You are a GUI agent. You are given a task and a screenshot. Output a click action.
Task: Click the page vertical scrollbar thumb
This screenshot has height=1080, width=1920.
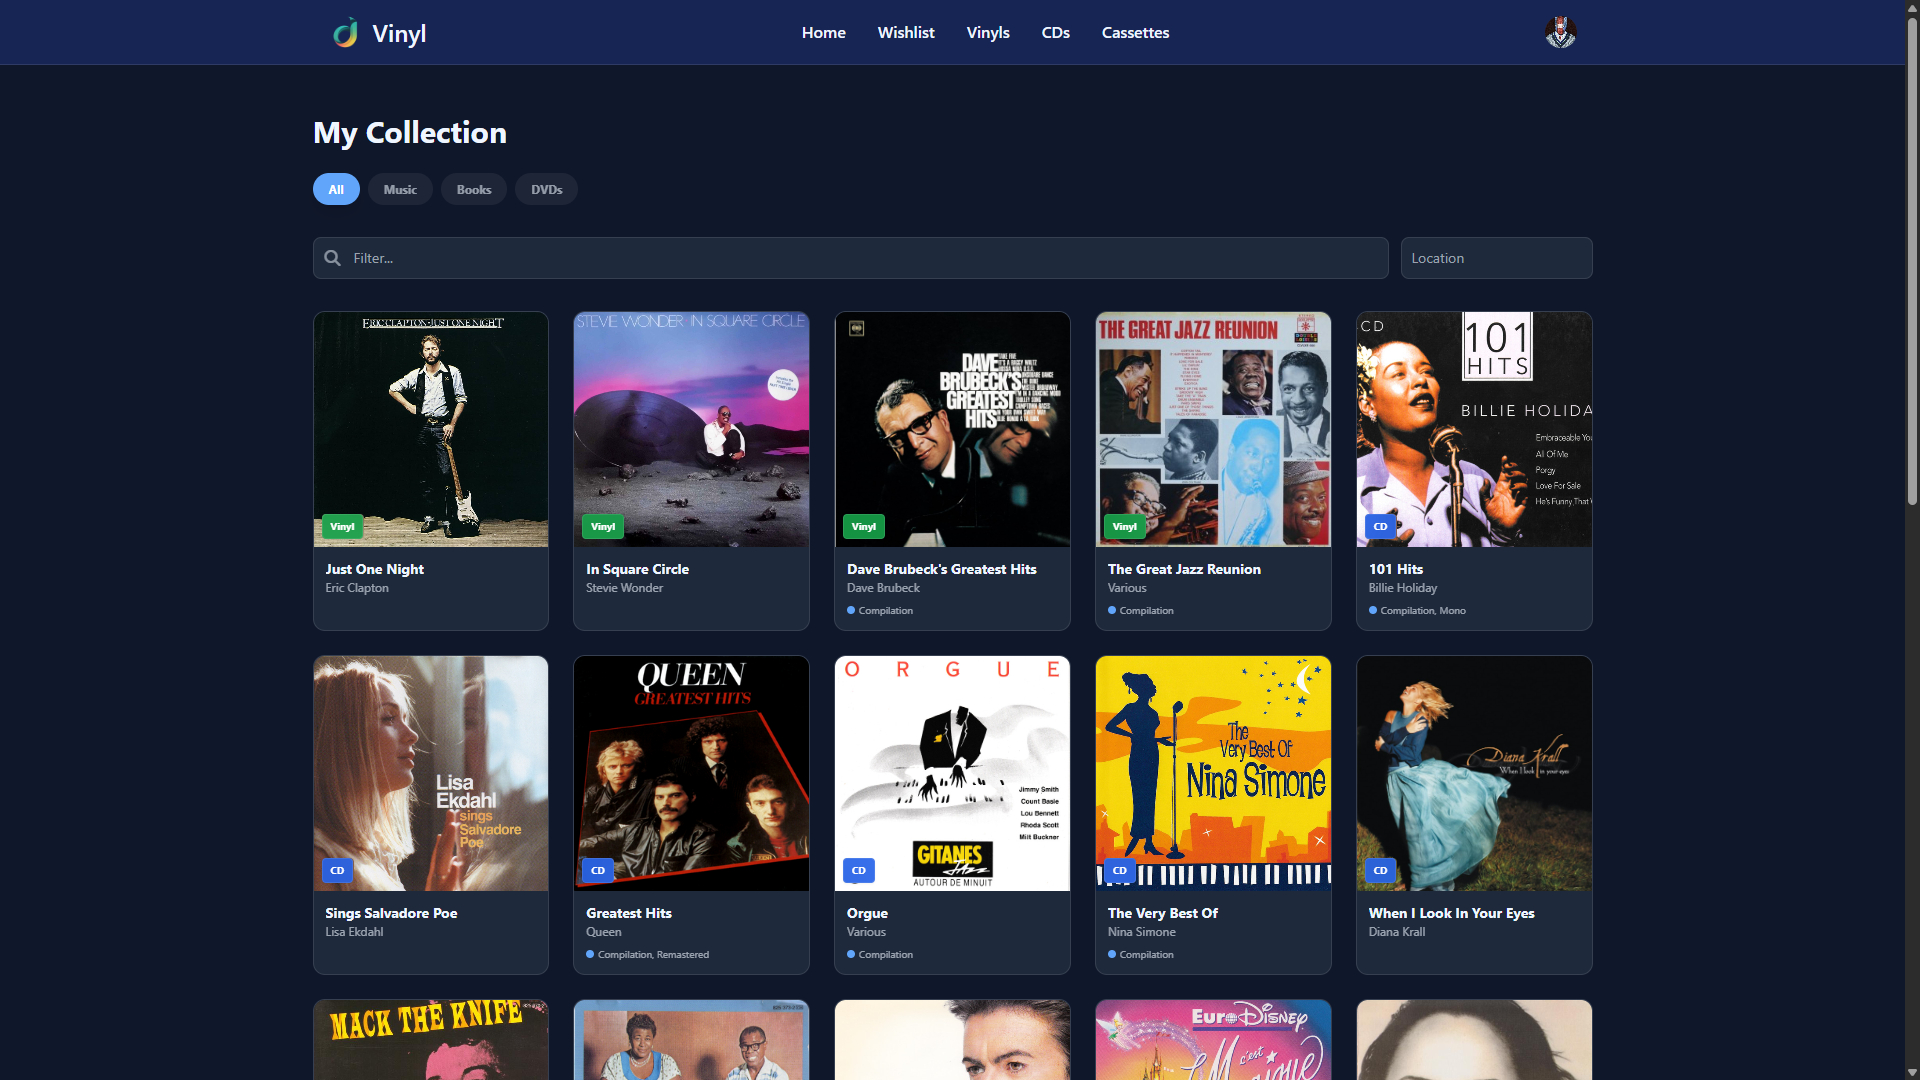(x=1911, y=260)
